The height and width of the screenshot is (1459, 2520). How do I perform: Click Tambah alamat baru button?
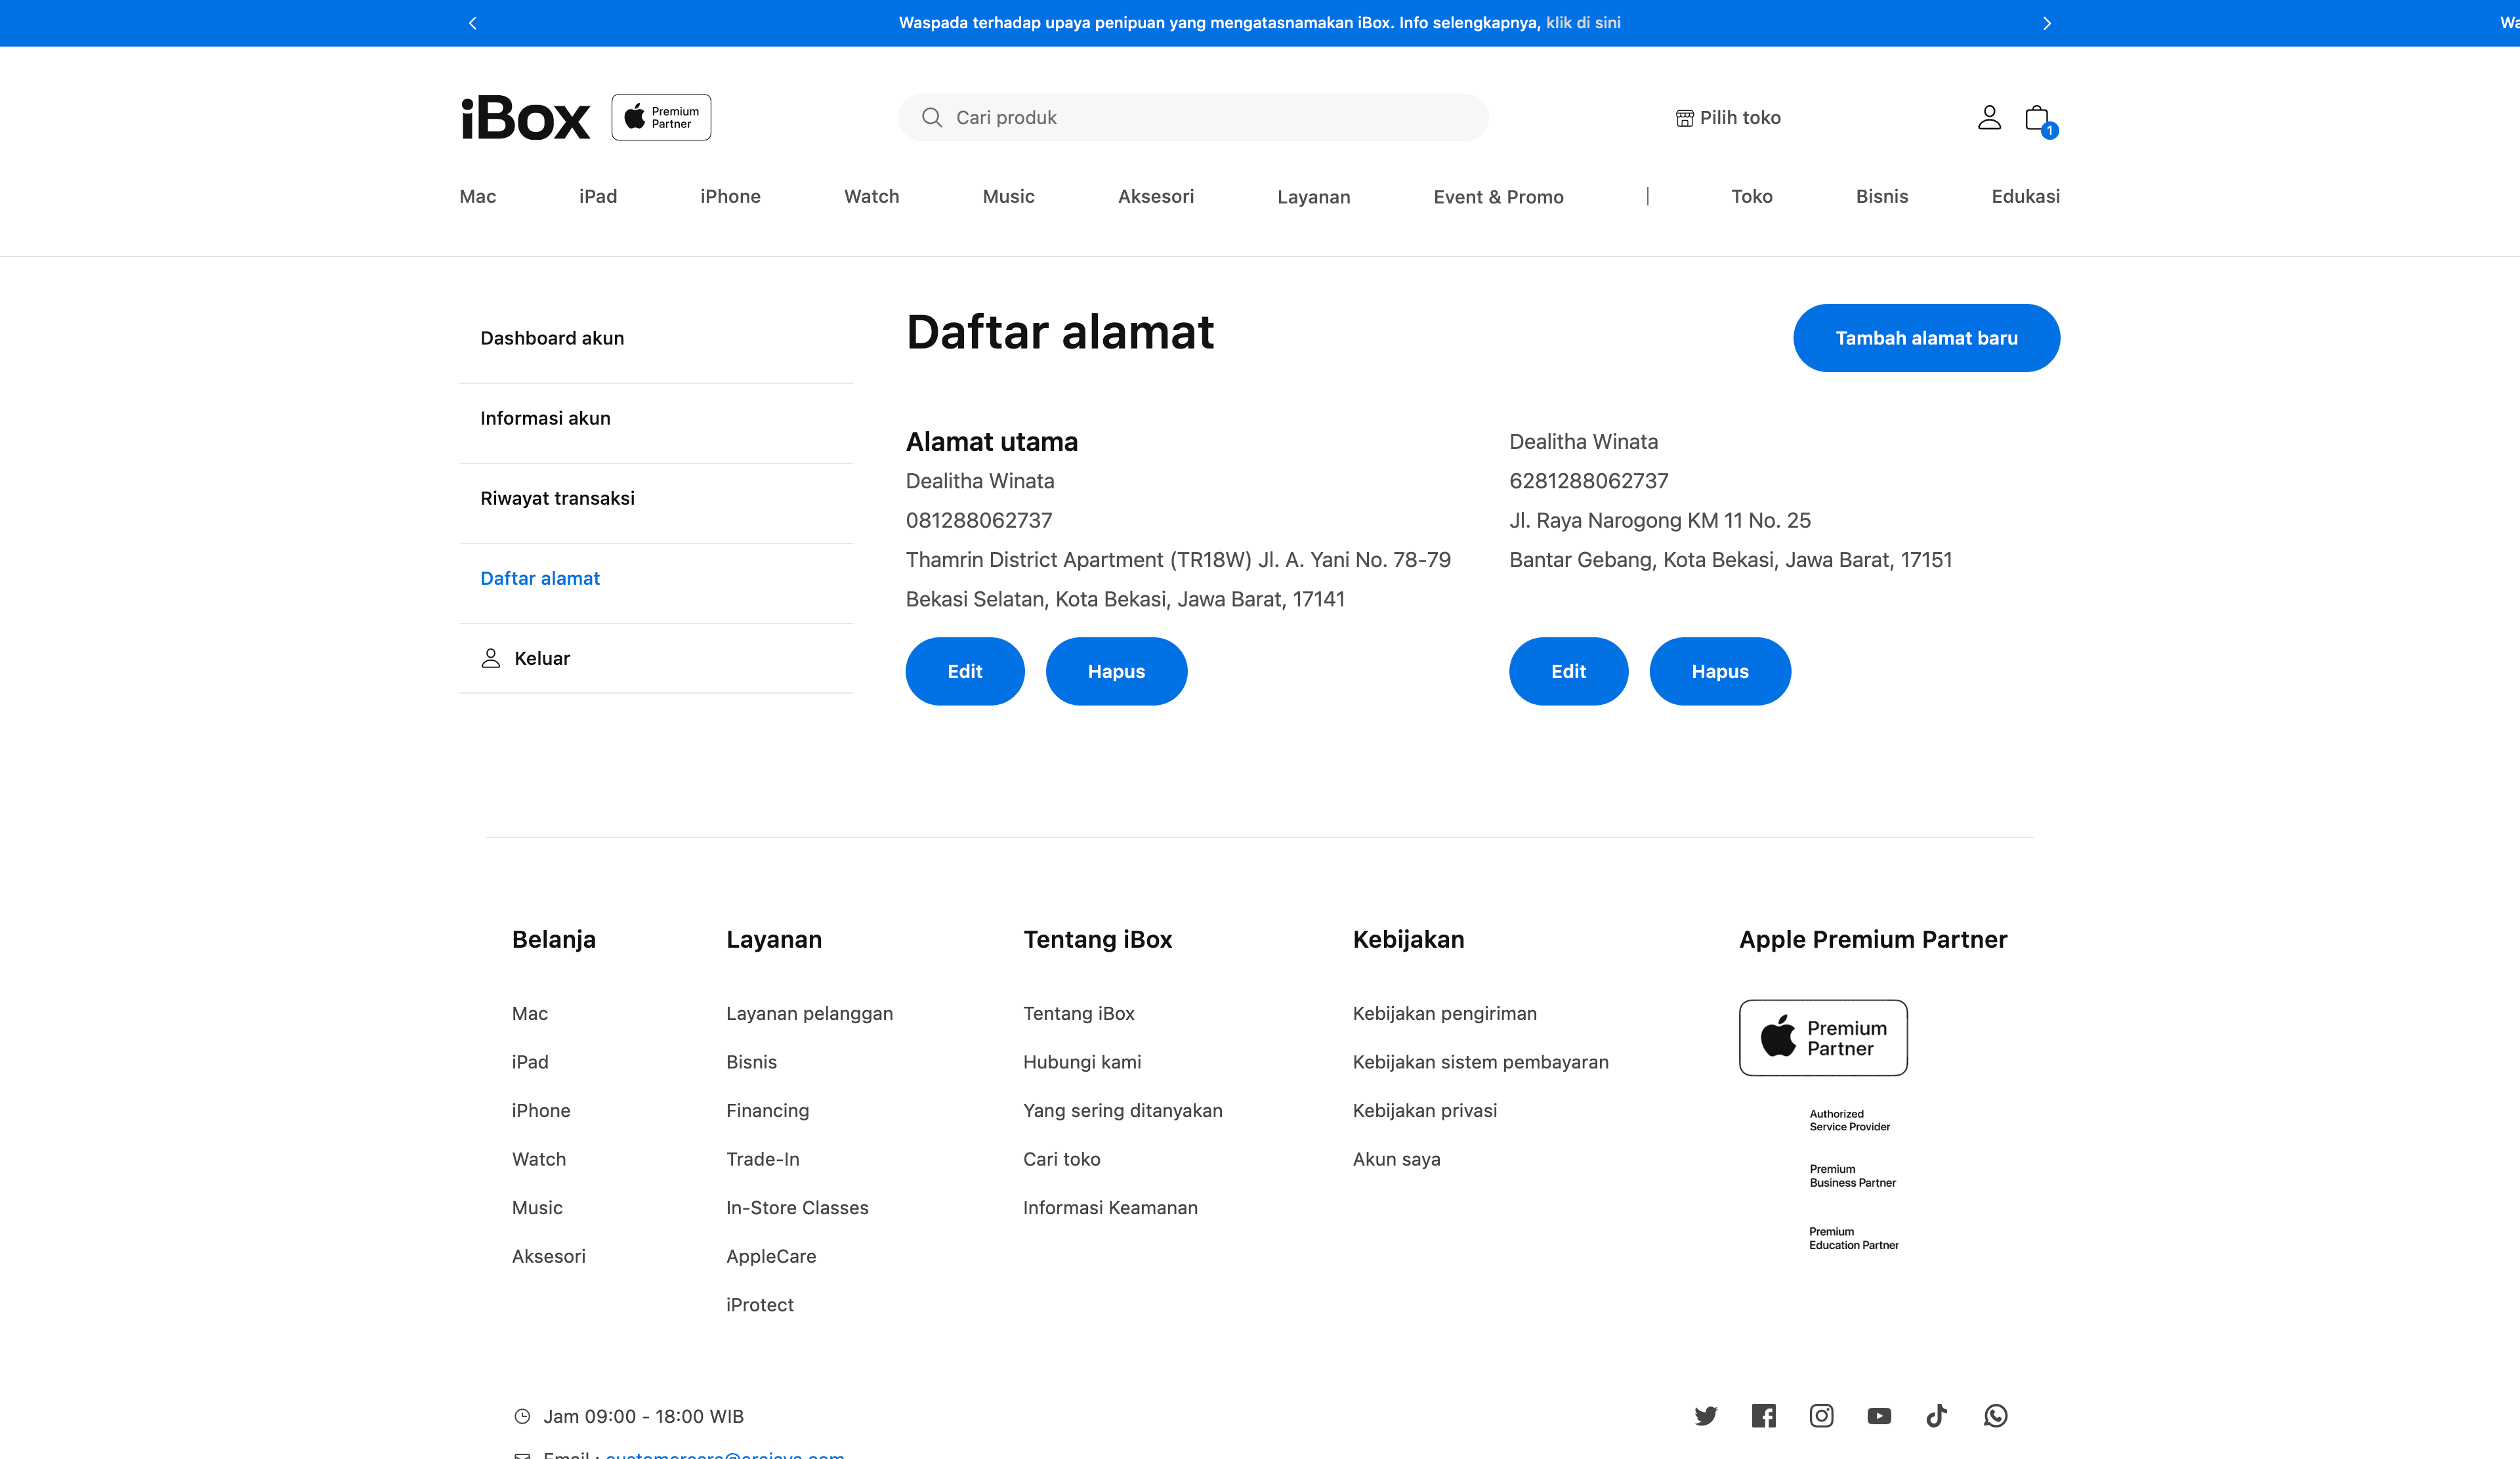tap(1926, 338)
